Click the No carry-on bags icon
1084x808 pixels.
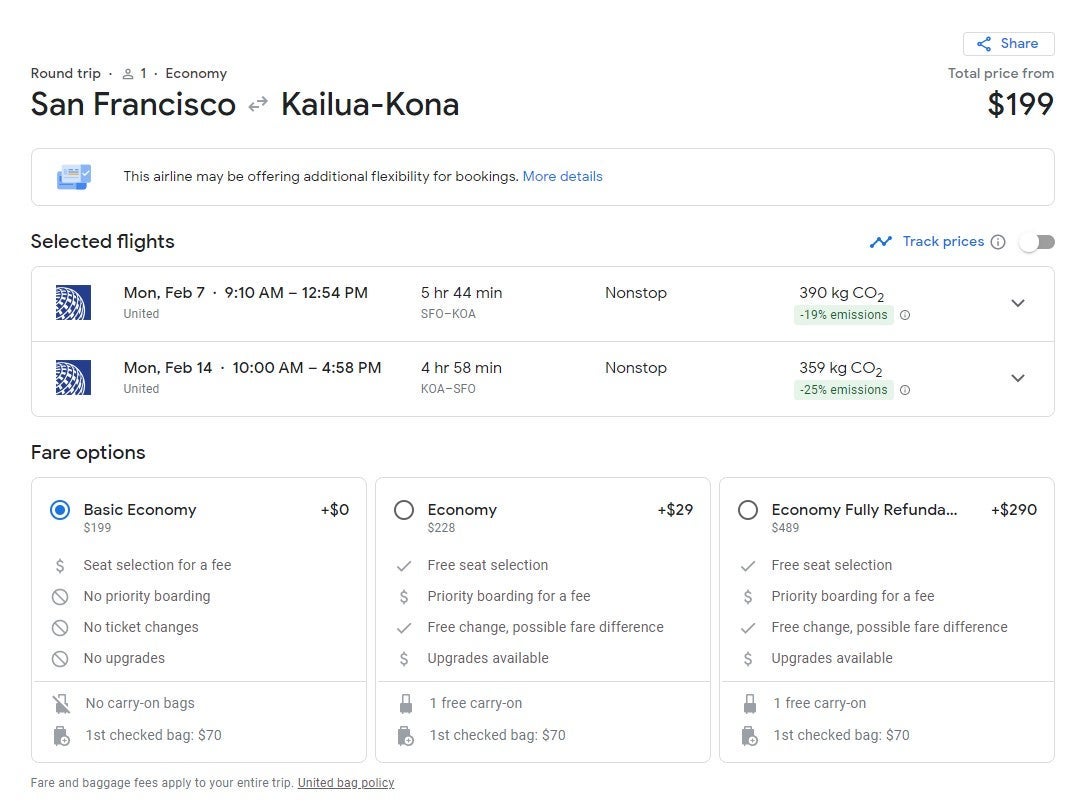pyautogui.click(x=61, y=704)
